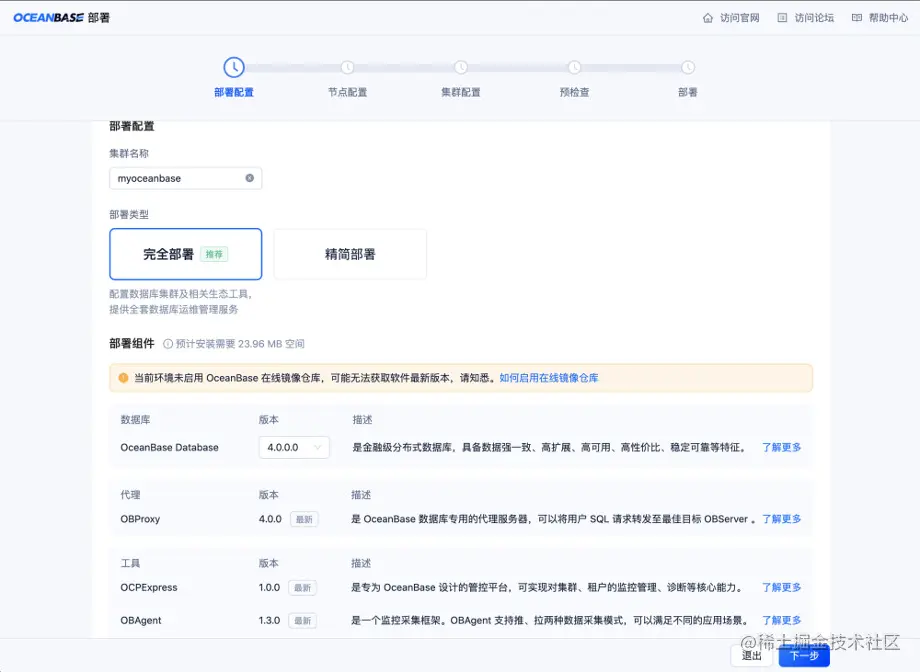920x672 pixels.
Task: Click the 节点配置 step label
Action: 347,92
